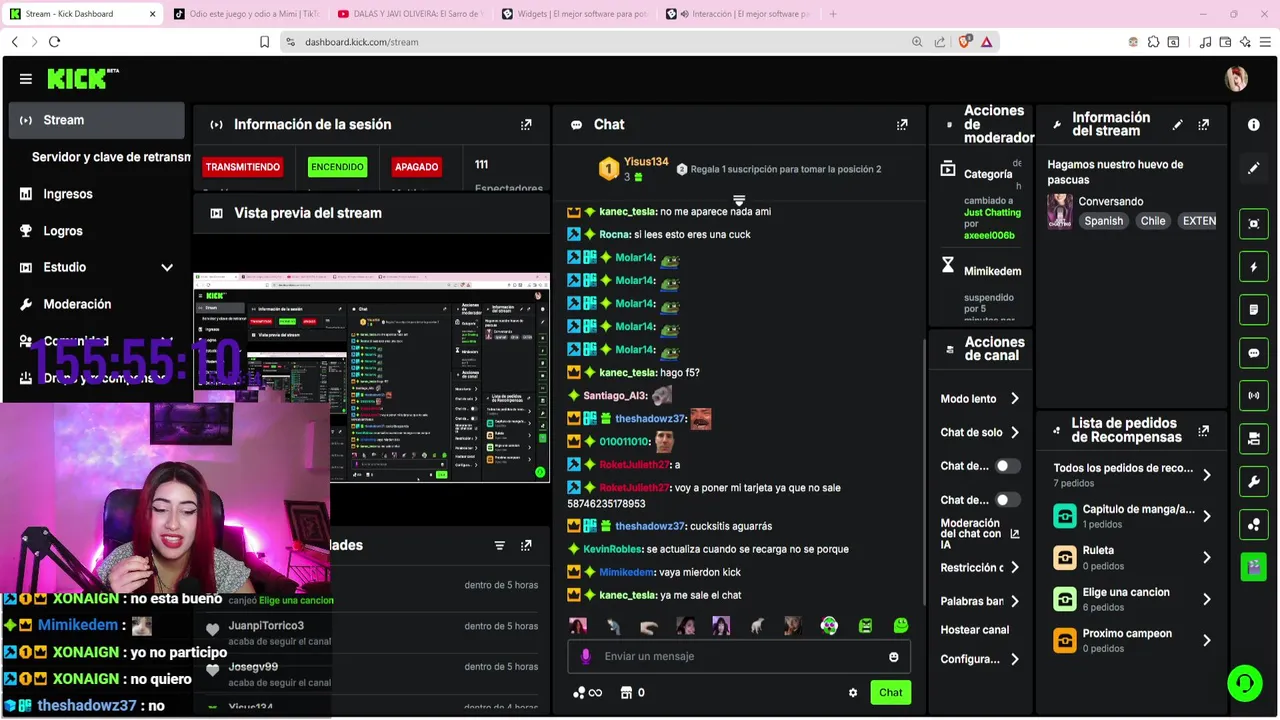Pop out the Información de la sesión panel
The image size is (1280, 720).
pos(526,125)
